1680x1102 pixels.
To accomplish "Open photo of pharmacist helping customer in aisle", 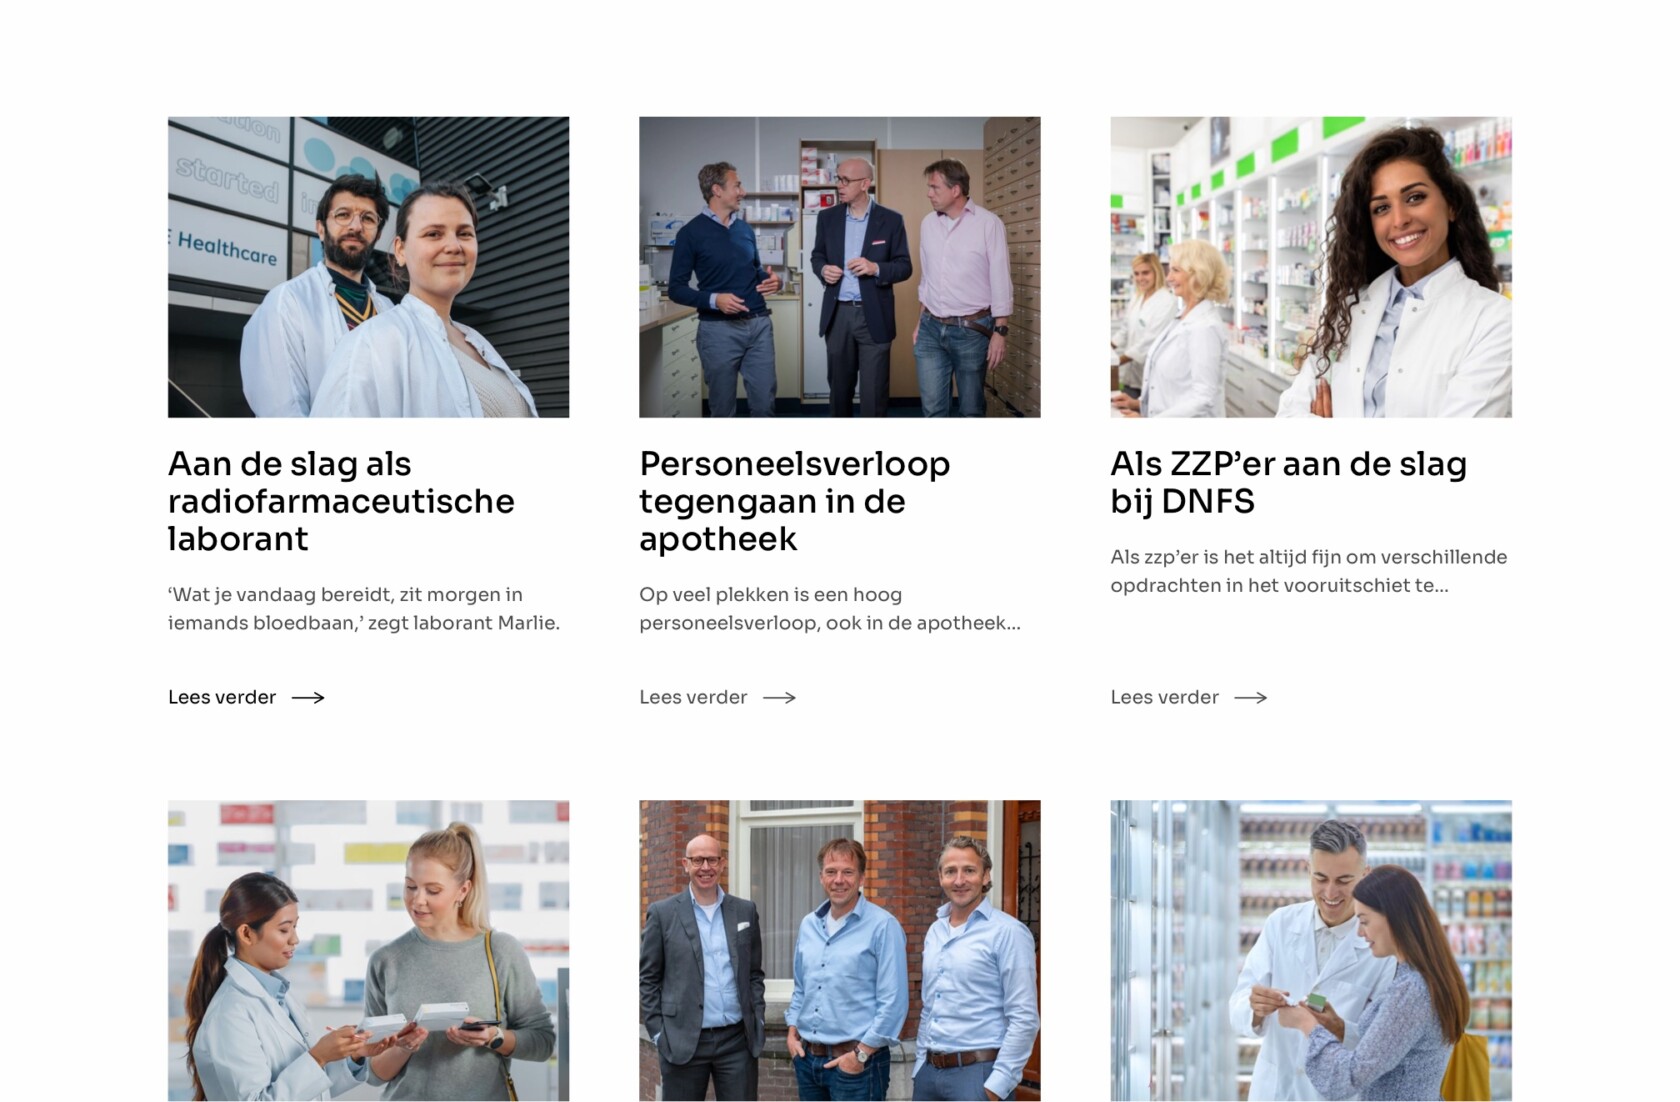I will tap(1311, 950).
